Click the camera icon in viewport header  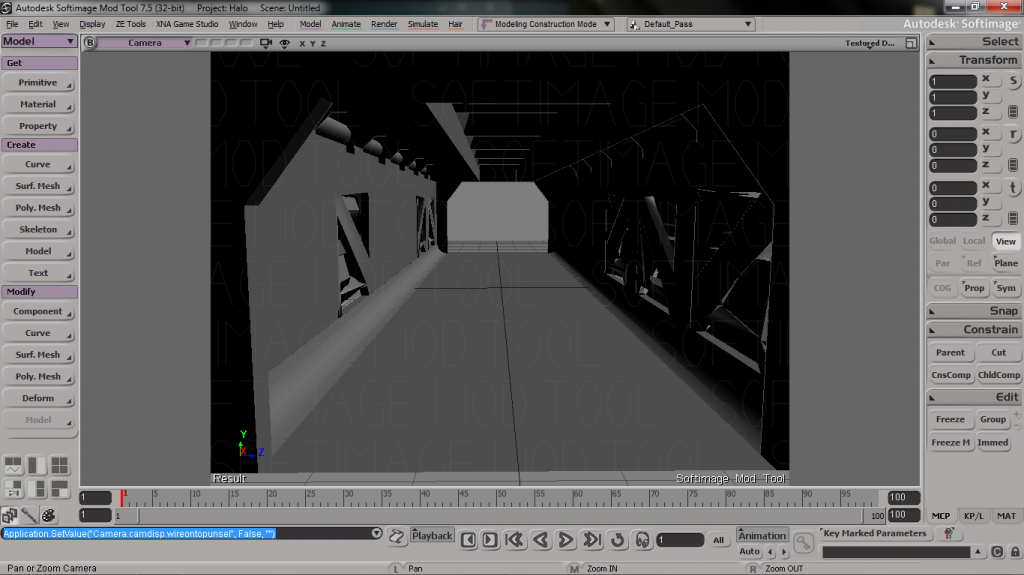point(266,43)
